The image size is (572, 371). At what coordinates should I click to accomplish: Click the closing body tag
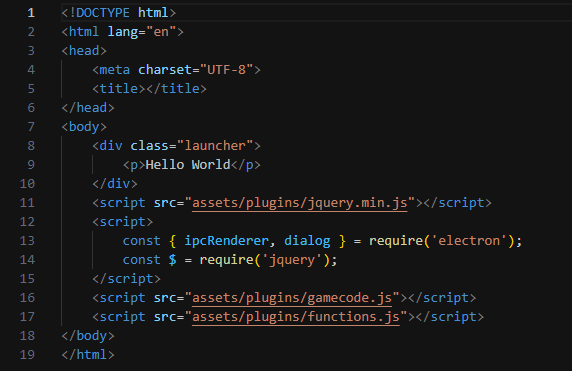[88, 336]
